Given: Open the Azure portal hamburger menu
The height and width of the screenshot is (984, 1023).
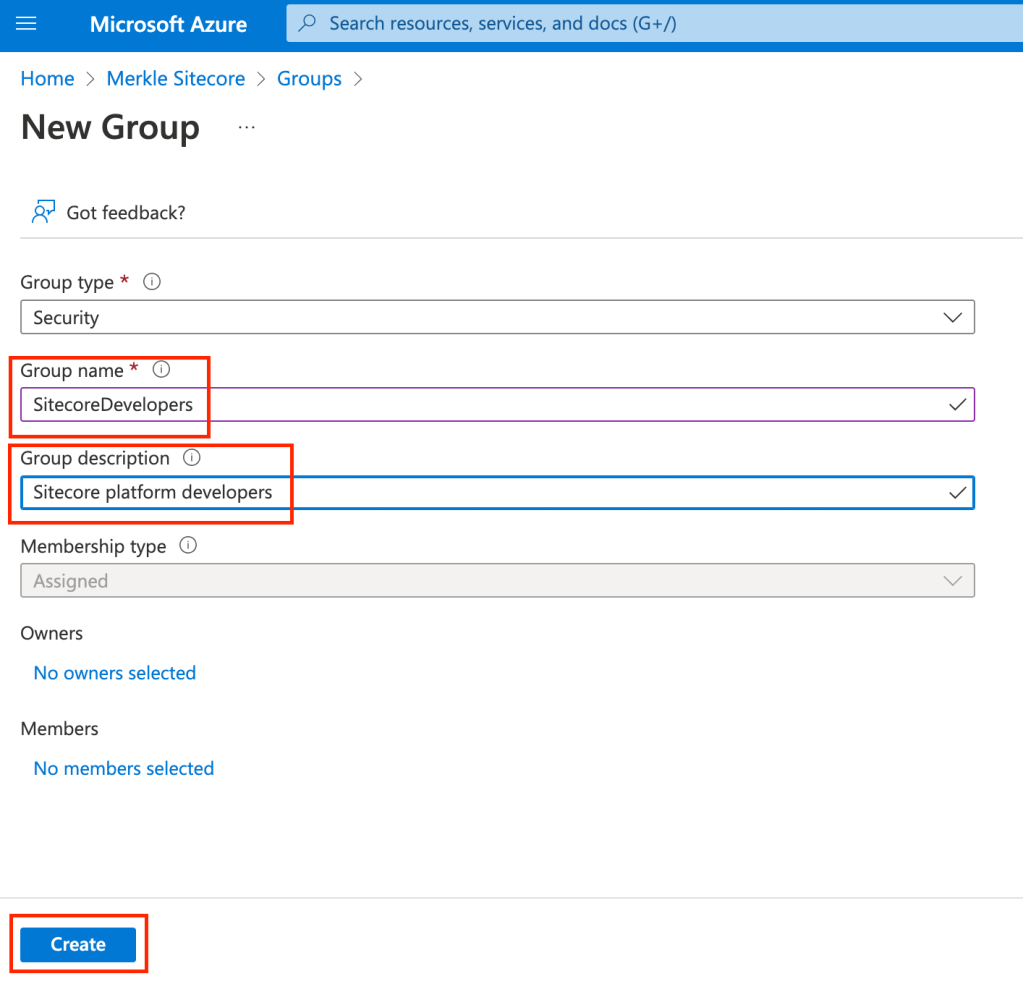Looking at the screenshot, I should pos(26,24).
